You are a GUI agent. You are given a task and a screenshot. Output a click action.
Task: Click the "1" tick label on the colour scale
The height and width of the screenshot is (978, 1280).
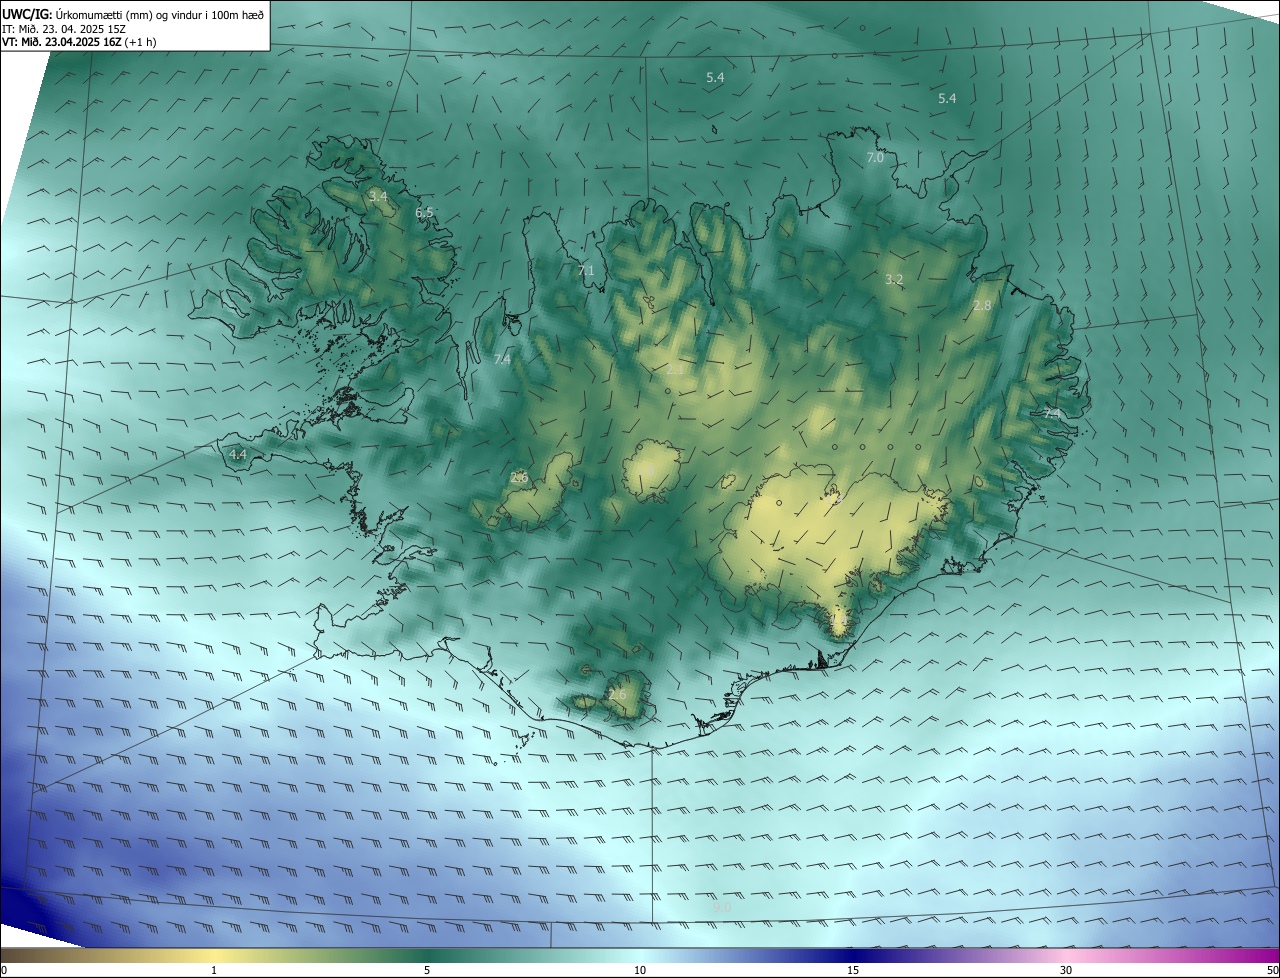coord(214,970)
